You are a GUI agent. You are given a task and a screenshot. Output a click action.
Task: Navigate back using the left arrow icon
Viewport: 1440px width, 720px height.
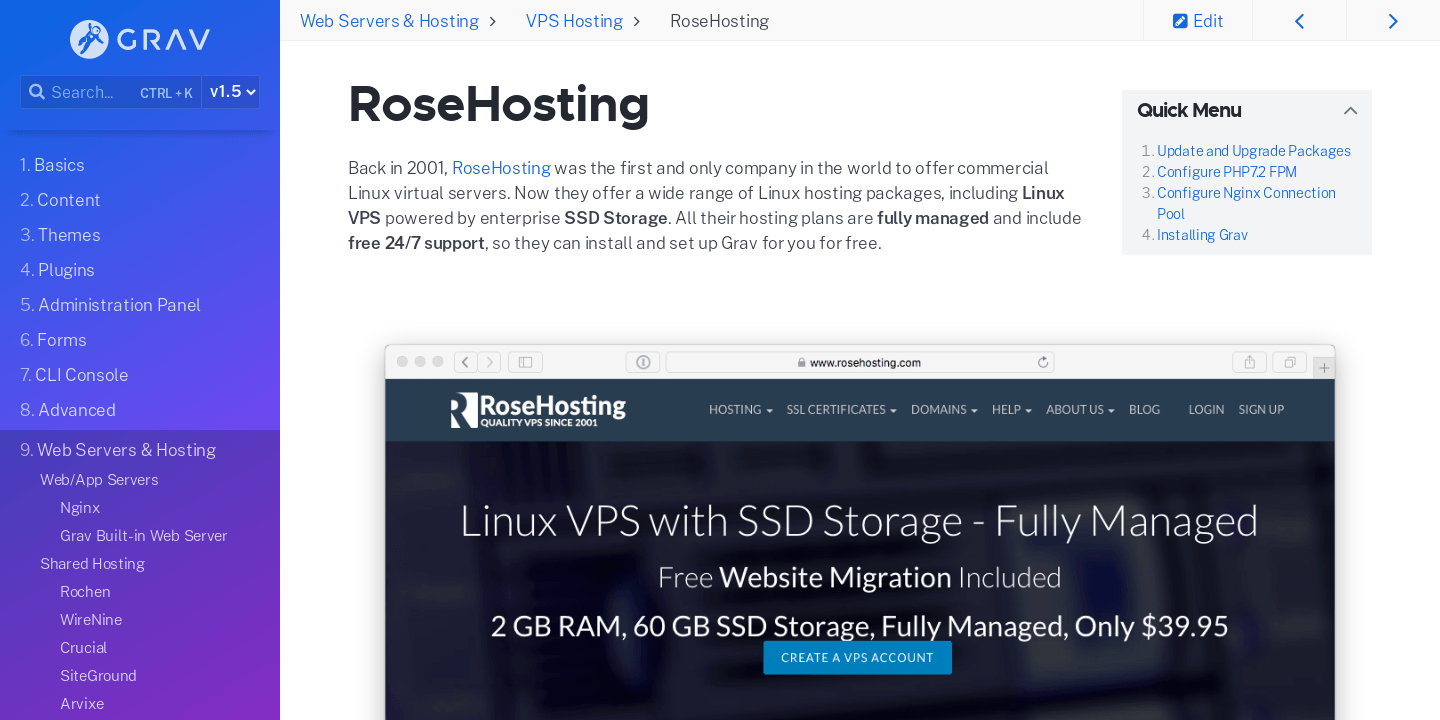coord(1299,19)
